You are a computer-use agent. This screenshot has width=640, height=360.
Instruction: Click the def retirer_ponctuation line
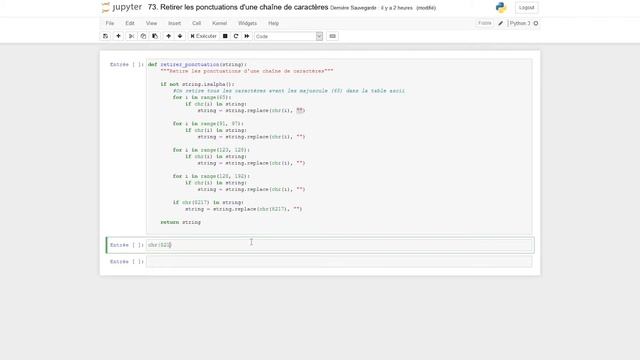point(197,64)
